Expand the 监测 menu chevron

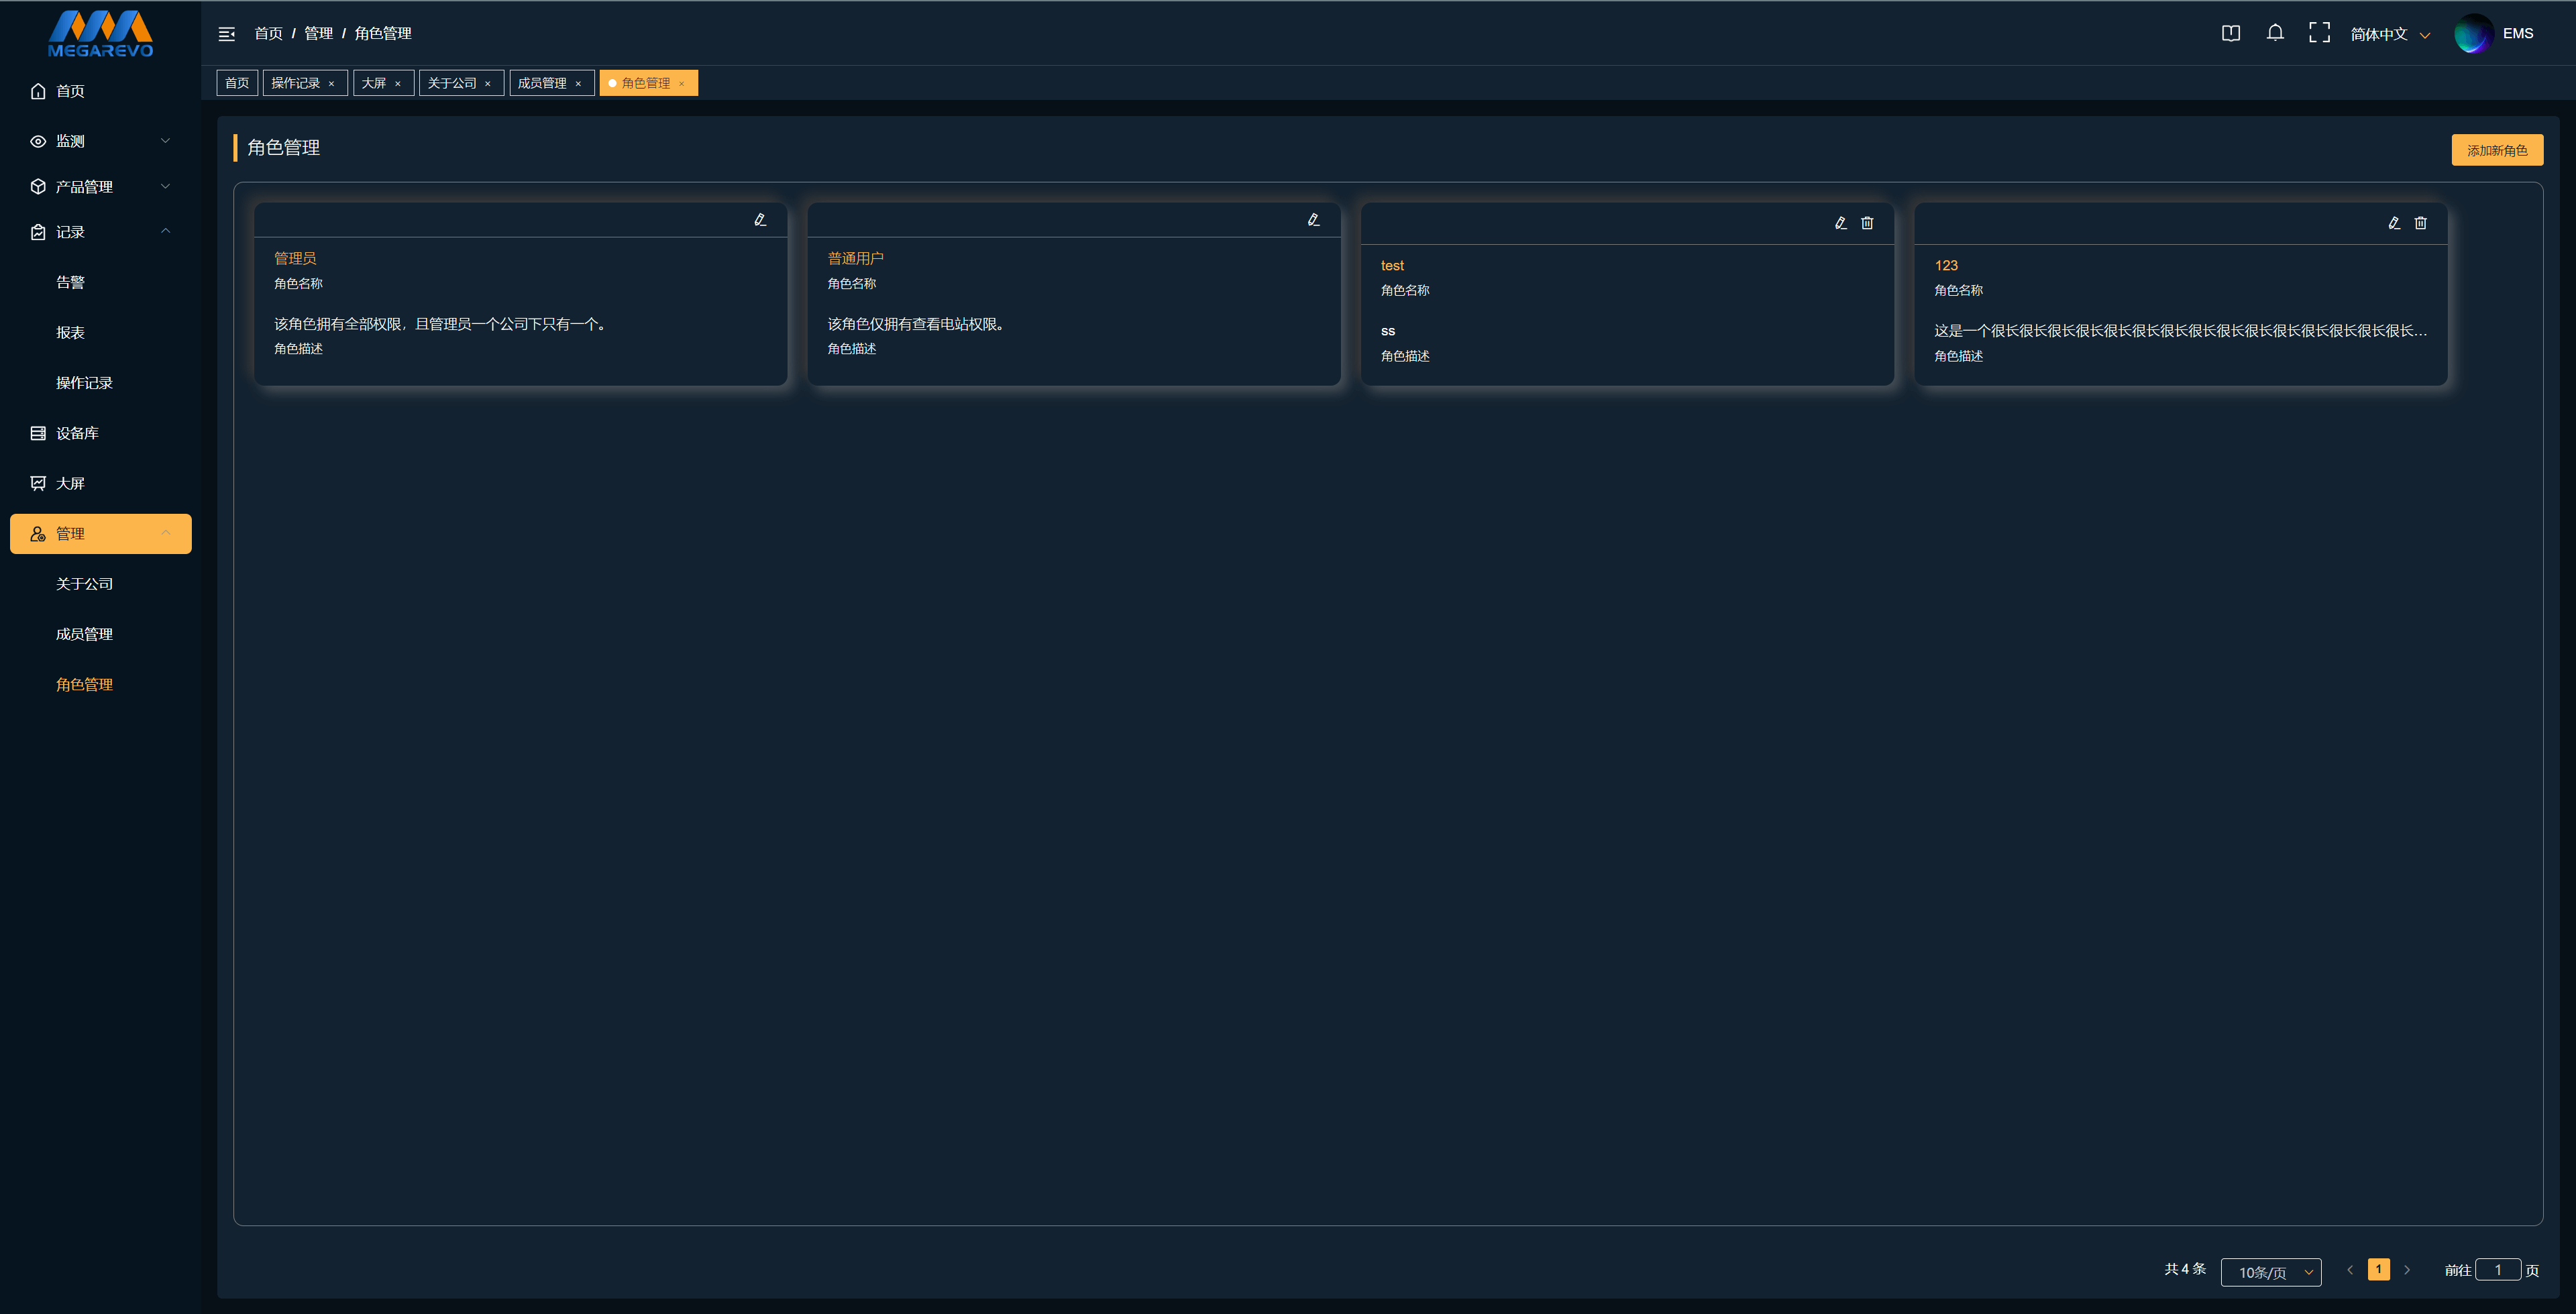click(166, 141)
